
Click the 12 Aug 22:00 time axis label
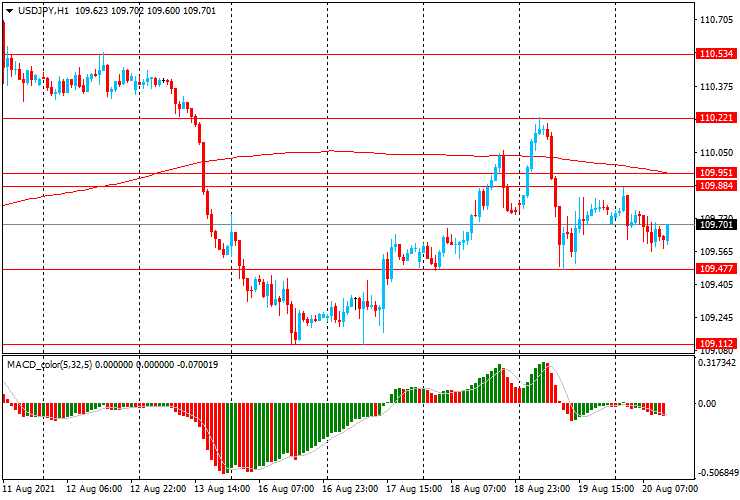(158, 488)
